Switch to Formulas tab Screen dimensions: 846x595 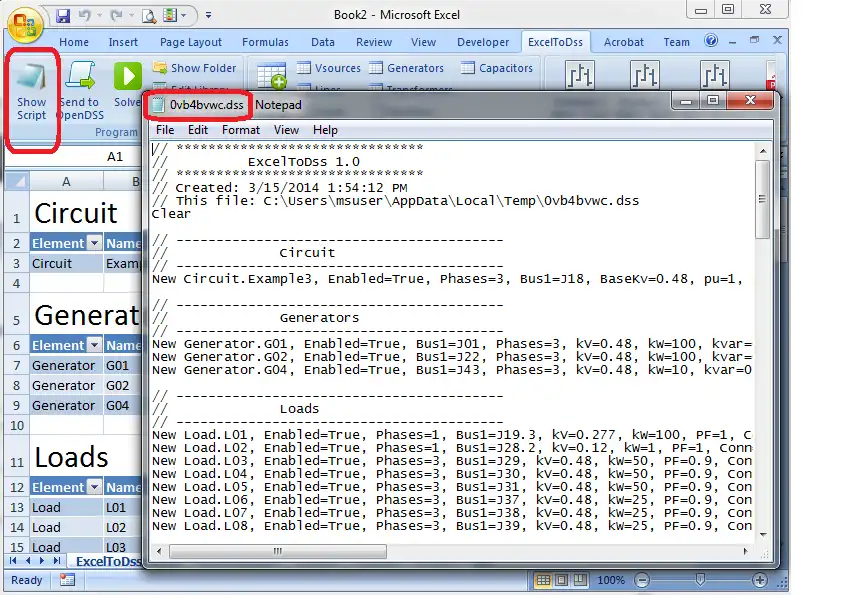(x=265, y=42)
